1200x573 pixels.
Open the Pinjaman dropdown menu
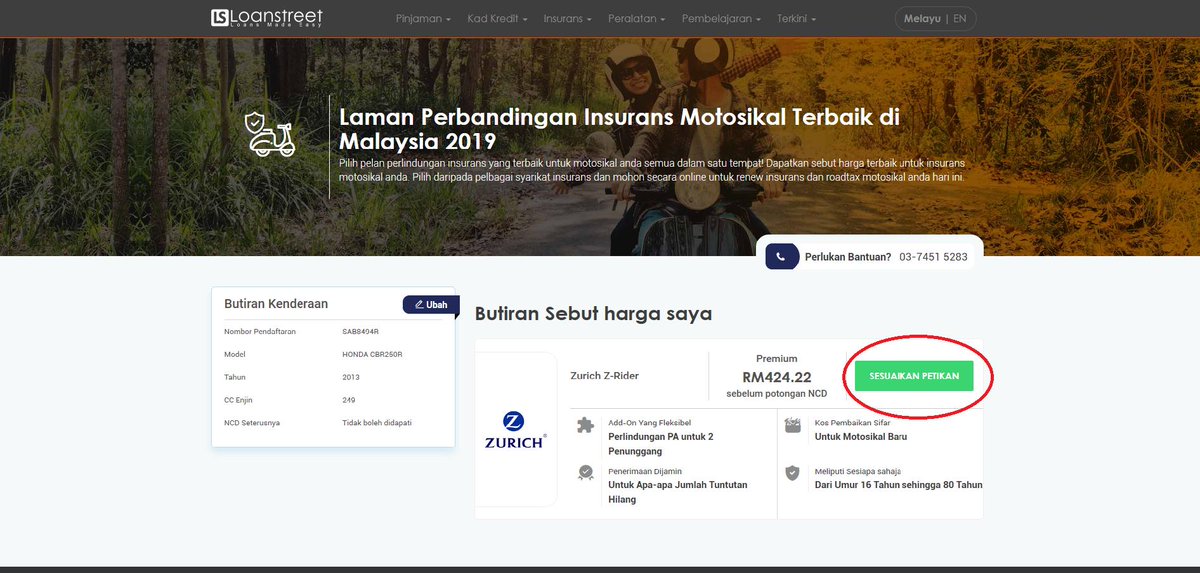pos(423,19)
